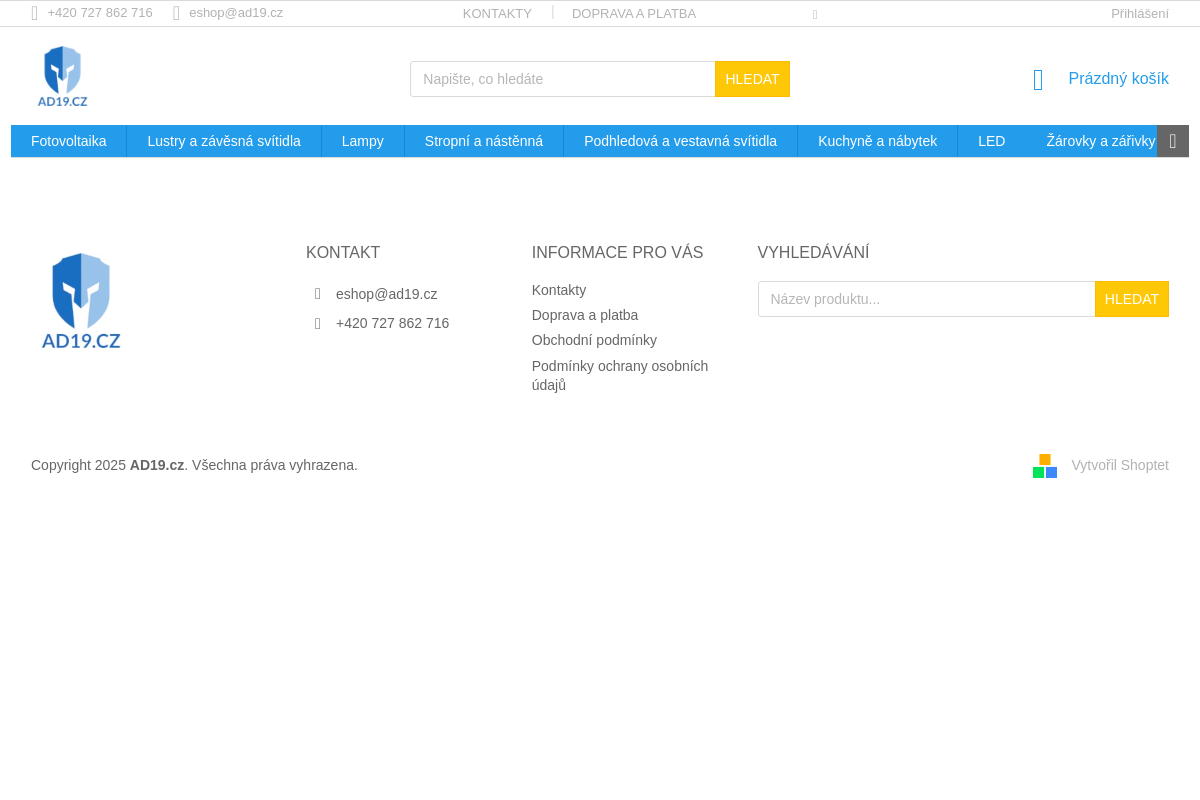The width and height of the screenshot is (1200, 800).
Task: Click the footer phone icon
Action: click(x=318, y=323)
